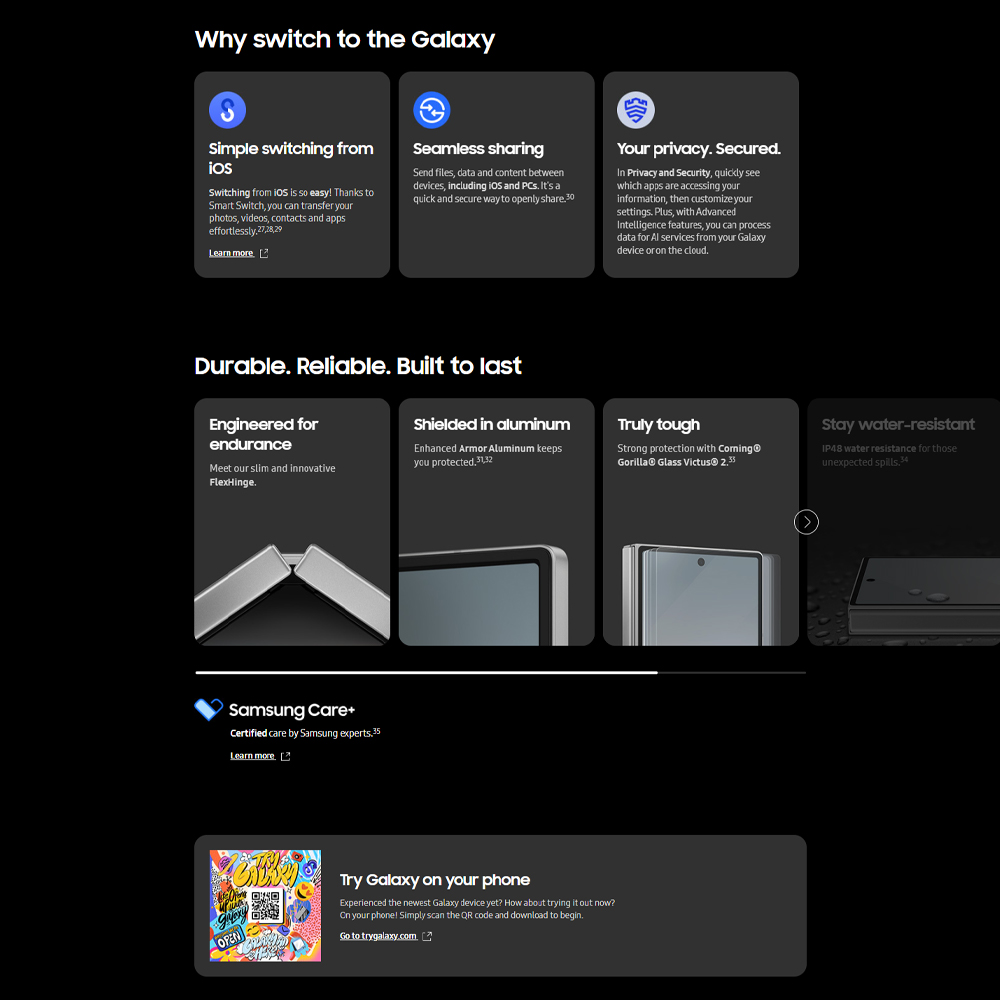Follow the Go to trygalaxy.com link
This screenshot has height=1000, width=1000.
[x=378, y=937]
